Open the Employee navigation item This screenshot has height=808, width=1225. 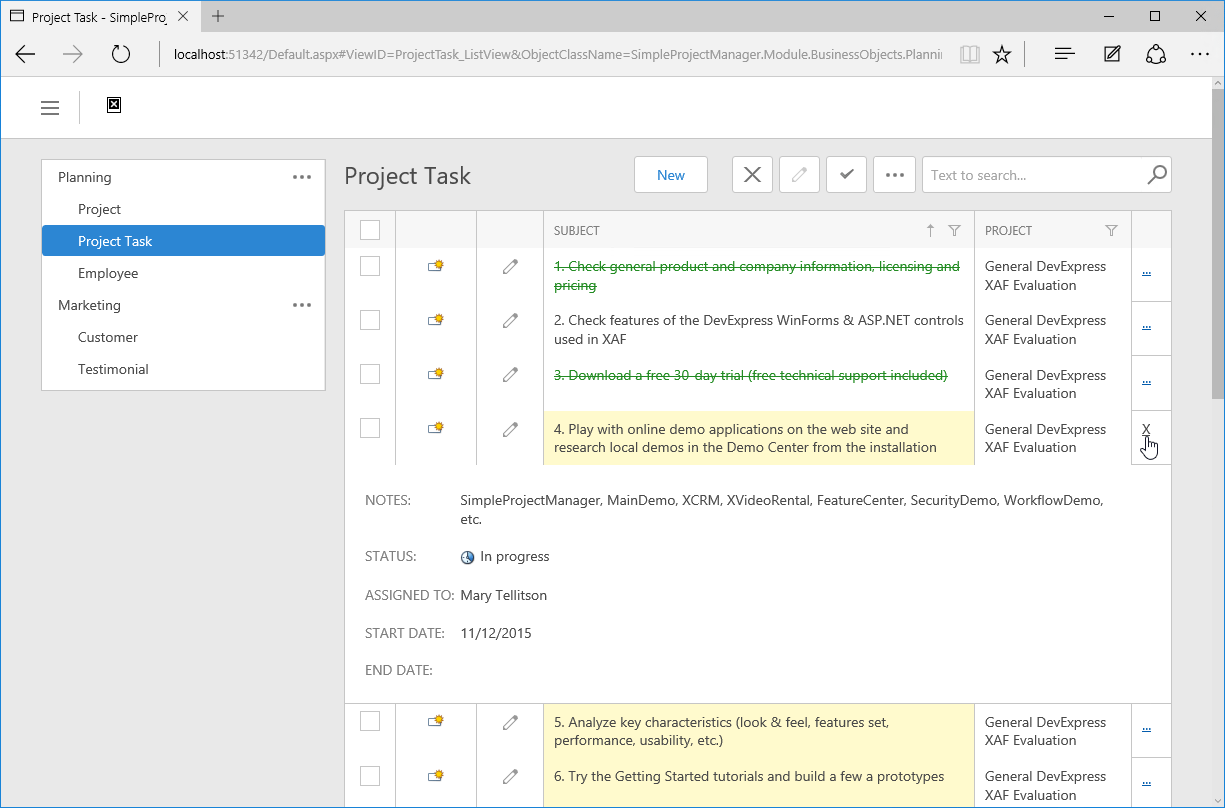point(108,273)
